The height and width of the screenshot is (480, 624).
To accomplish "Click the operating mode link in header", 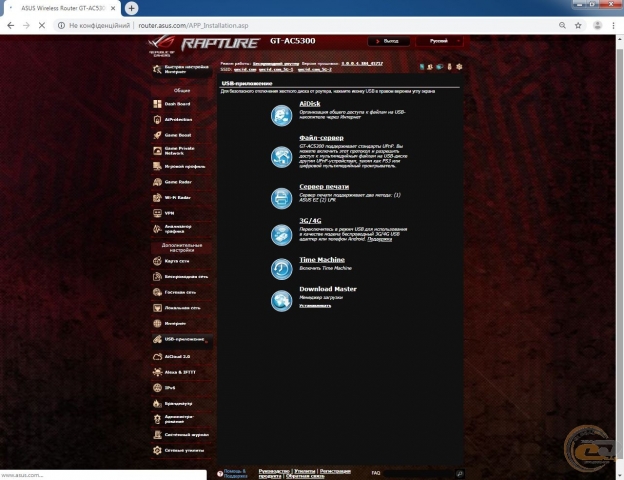I will point(276,63).
